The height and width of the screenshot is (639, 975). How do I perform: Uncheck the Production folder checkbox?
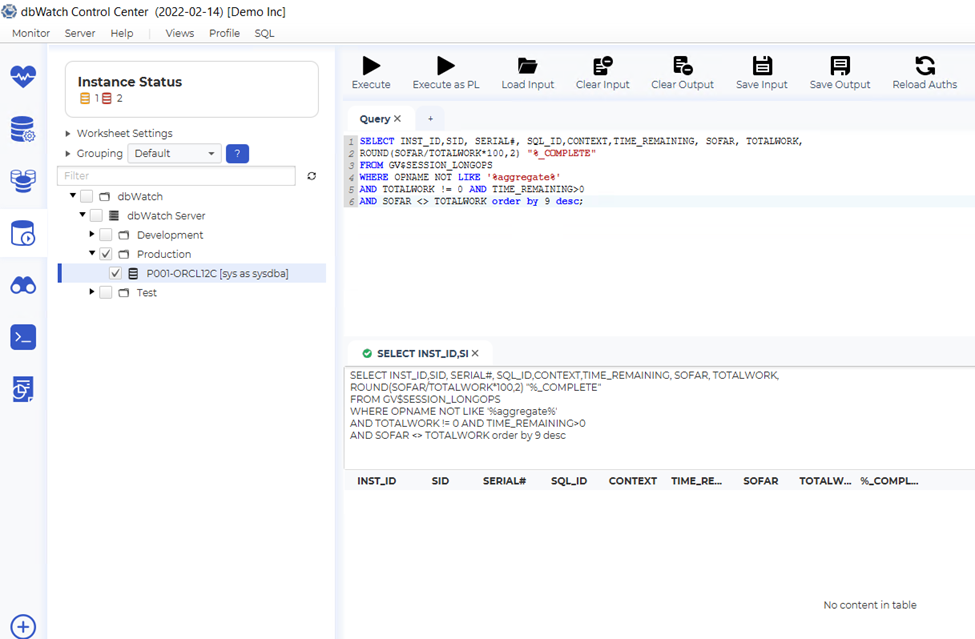(x=106, y=254)
